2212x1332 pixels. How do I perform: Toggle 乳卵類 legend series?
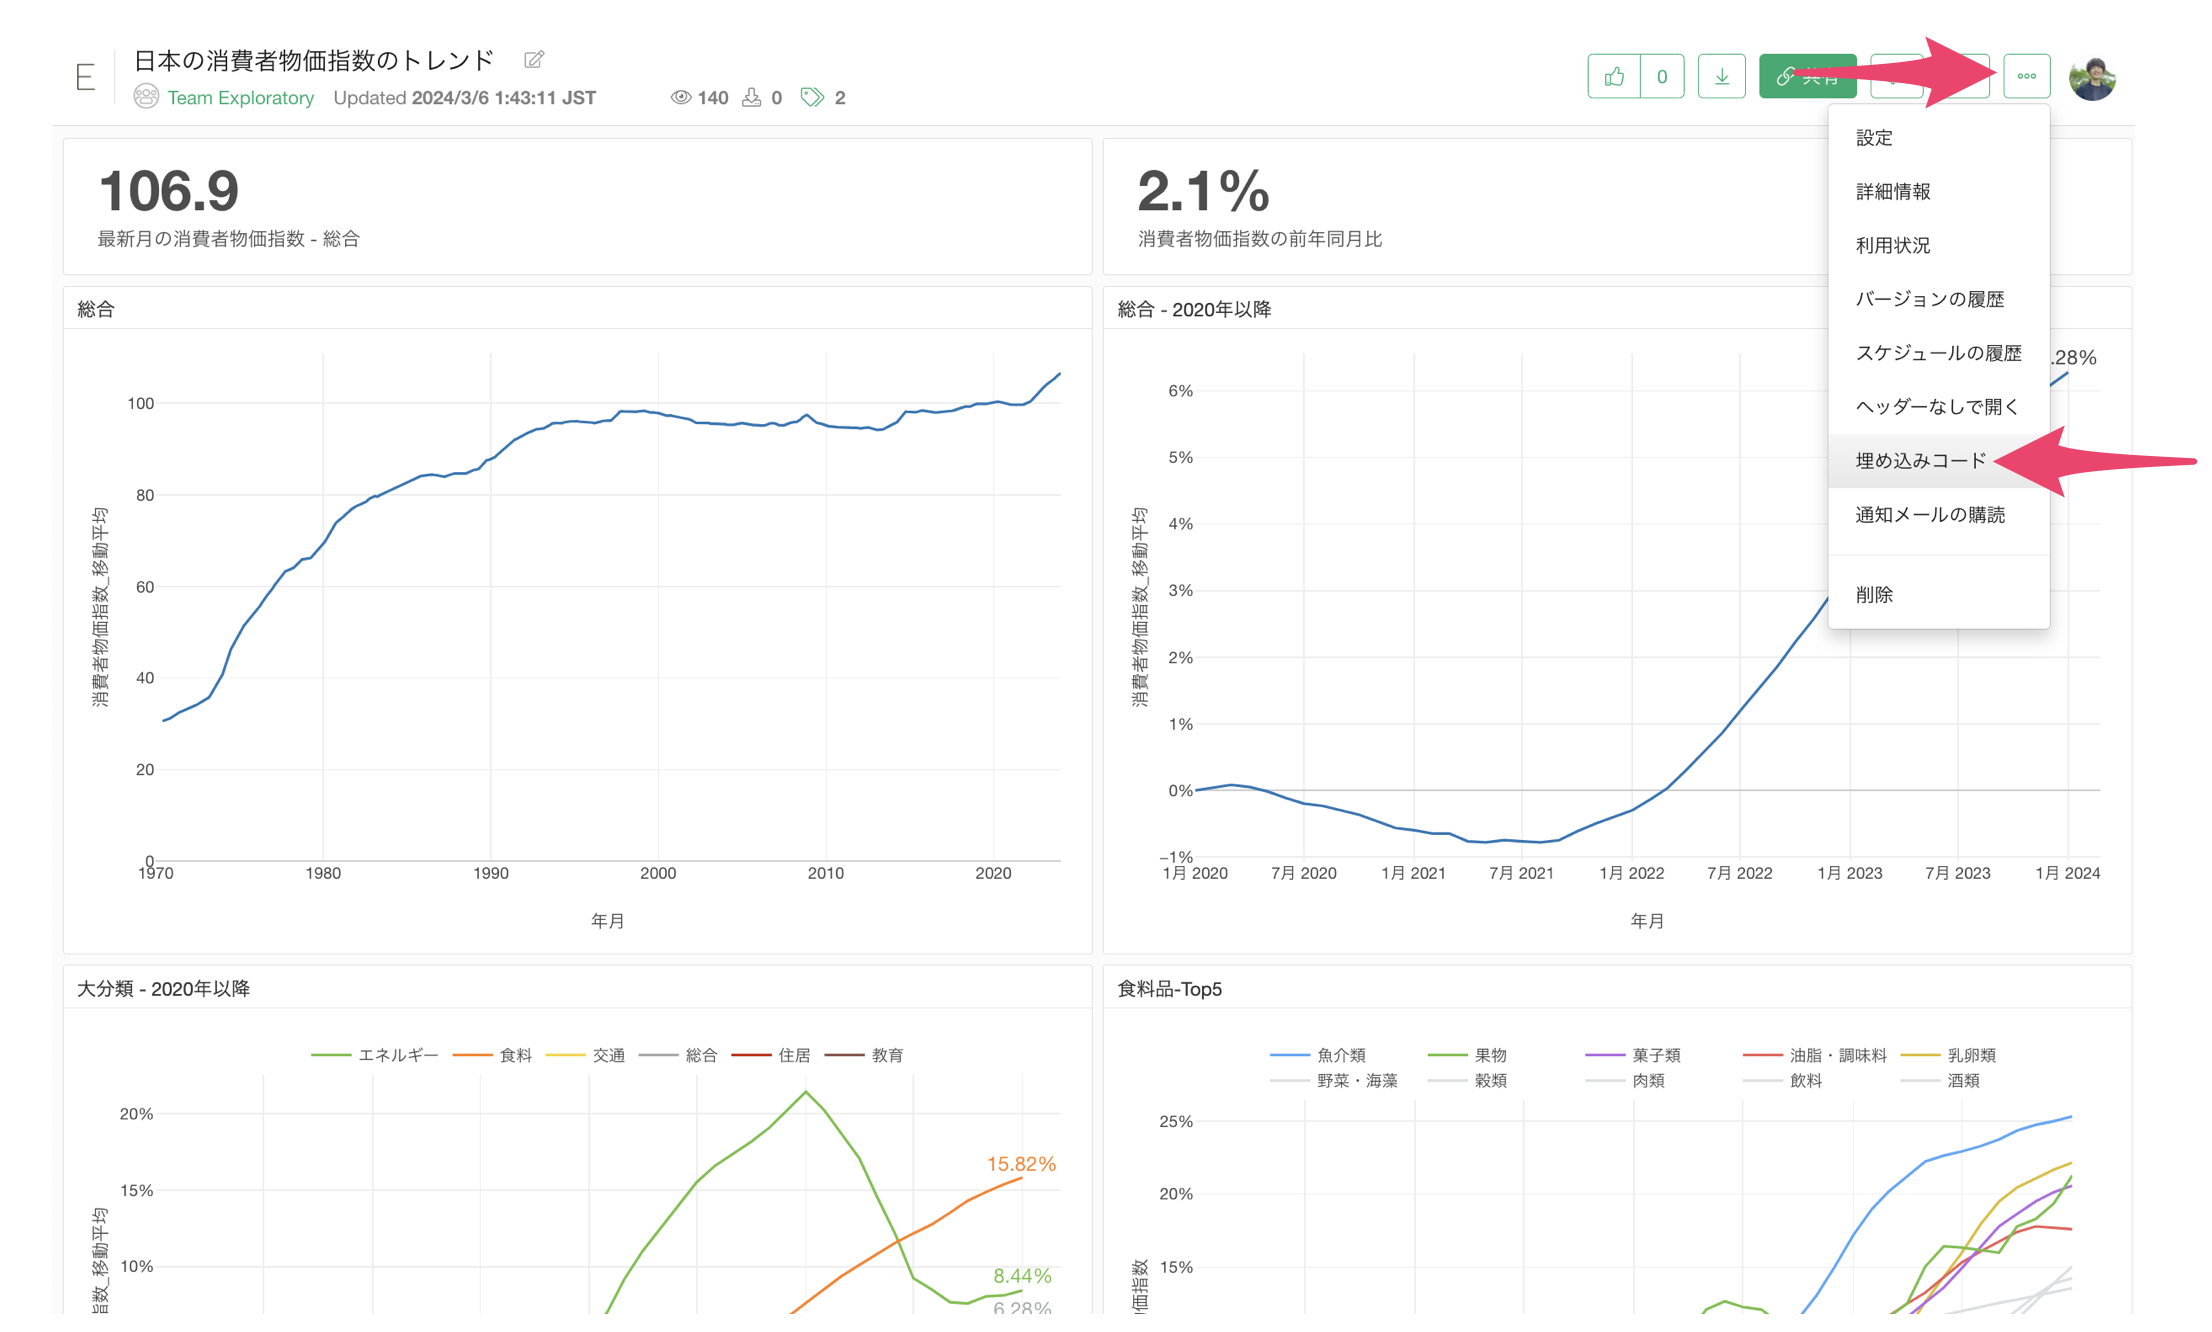[1948, 1055]
